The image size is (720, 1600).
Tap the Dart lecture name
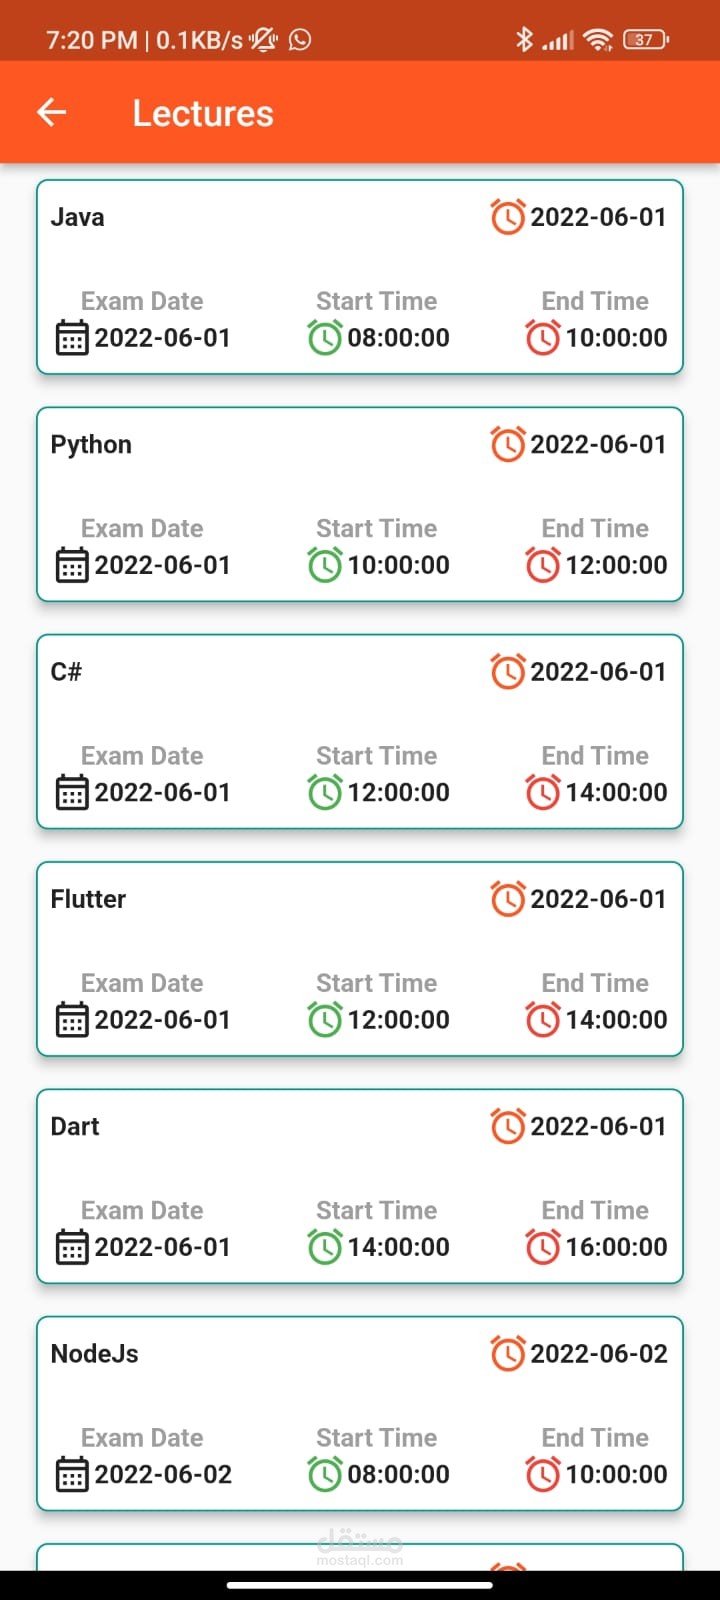pyautogui.click(x=75, y=1126)
